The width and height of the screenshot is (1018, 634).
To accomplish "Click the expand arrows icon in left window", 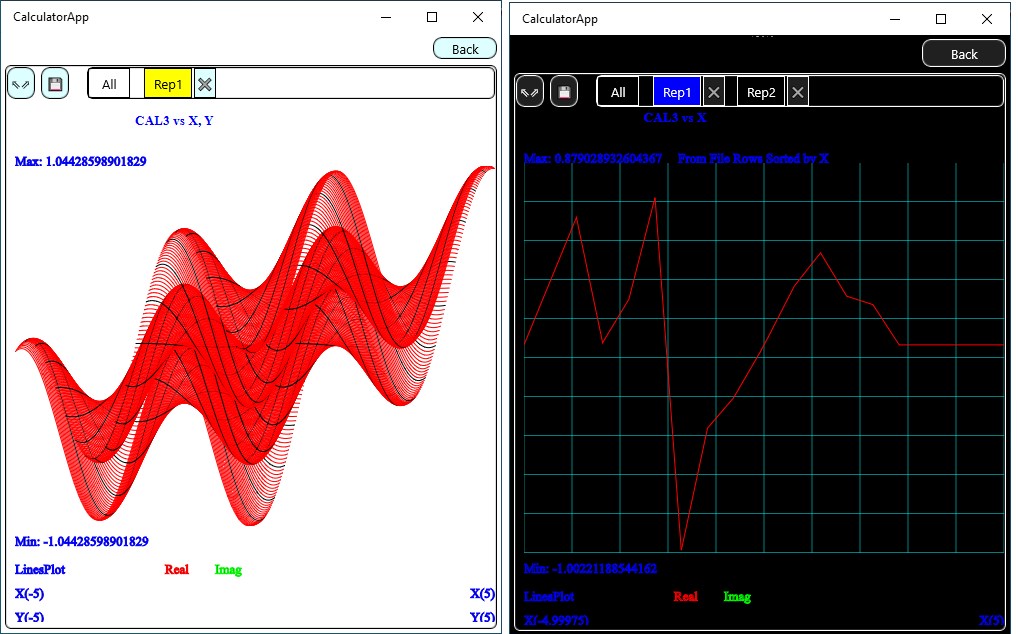I will click(x=21, y=84).
